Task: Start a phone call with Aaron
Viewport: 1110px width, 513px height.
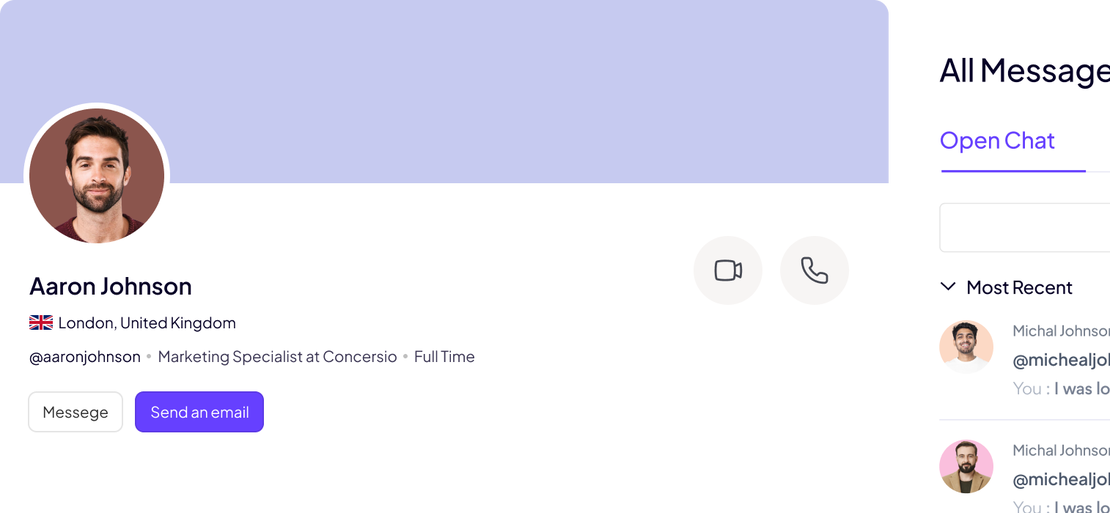Action: (x=814, y=270)
